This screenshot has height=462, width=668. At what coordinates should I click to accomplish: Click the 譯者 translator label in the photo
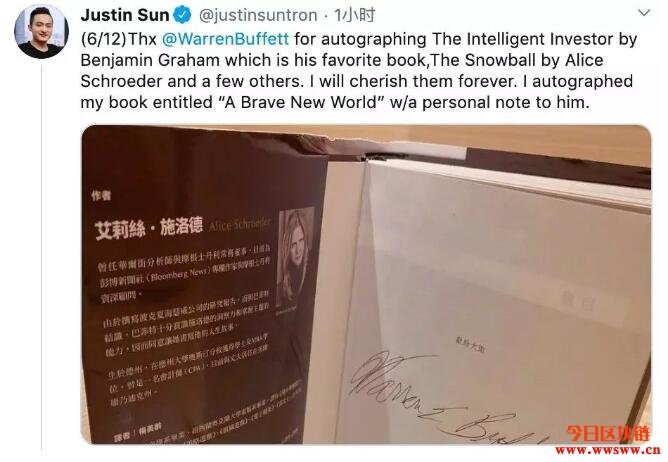[124, 435]
